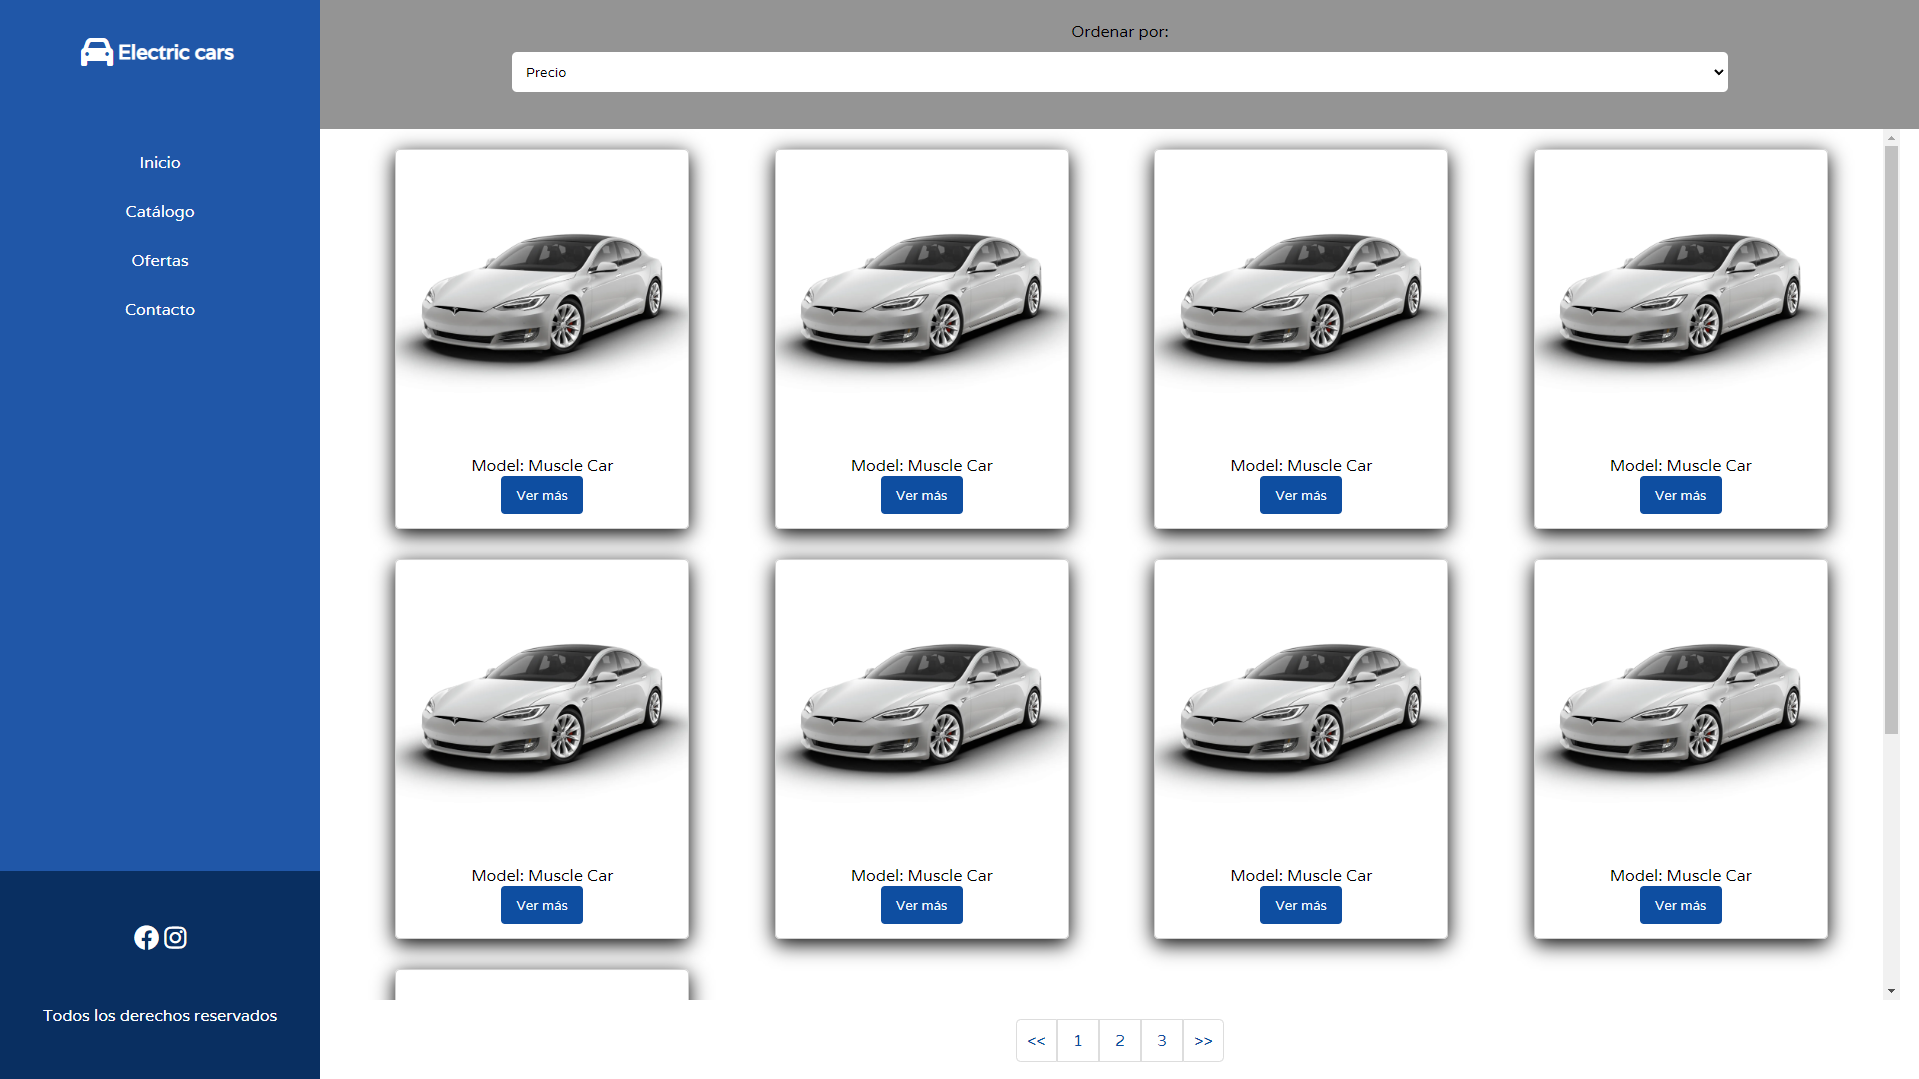The width and height of the screenshot is (1919, 1079).
Task: Click the catalog vertical scrollbar thumb
Action: [1891, 440]
